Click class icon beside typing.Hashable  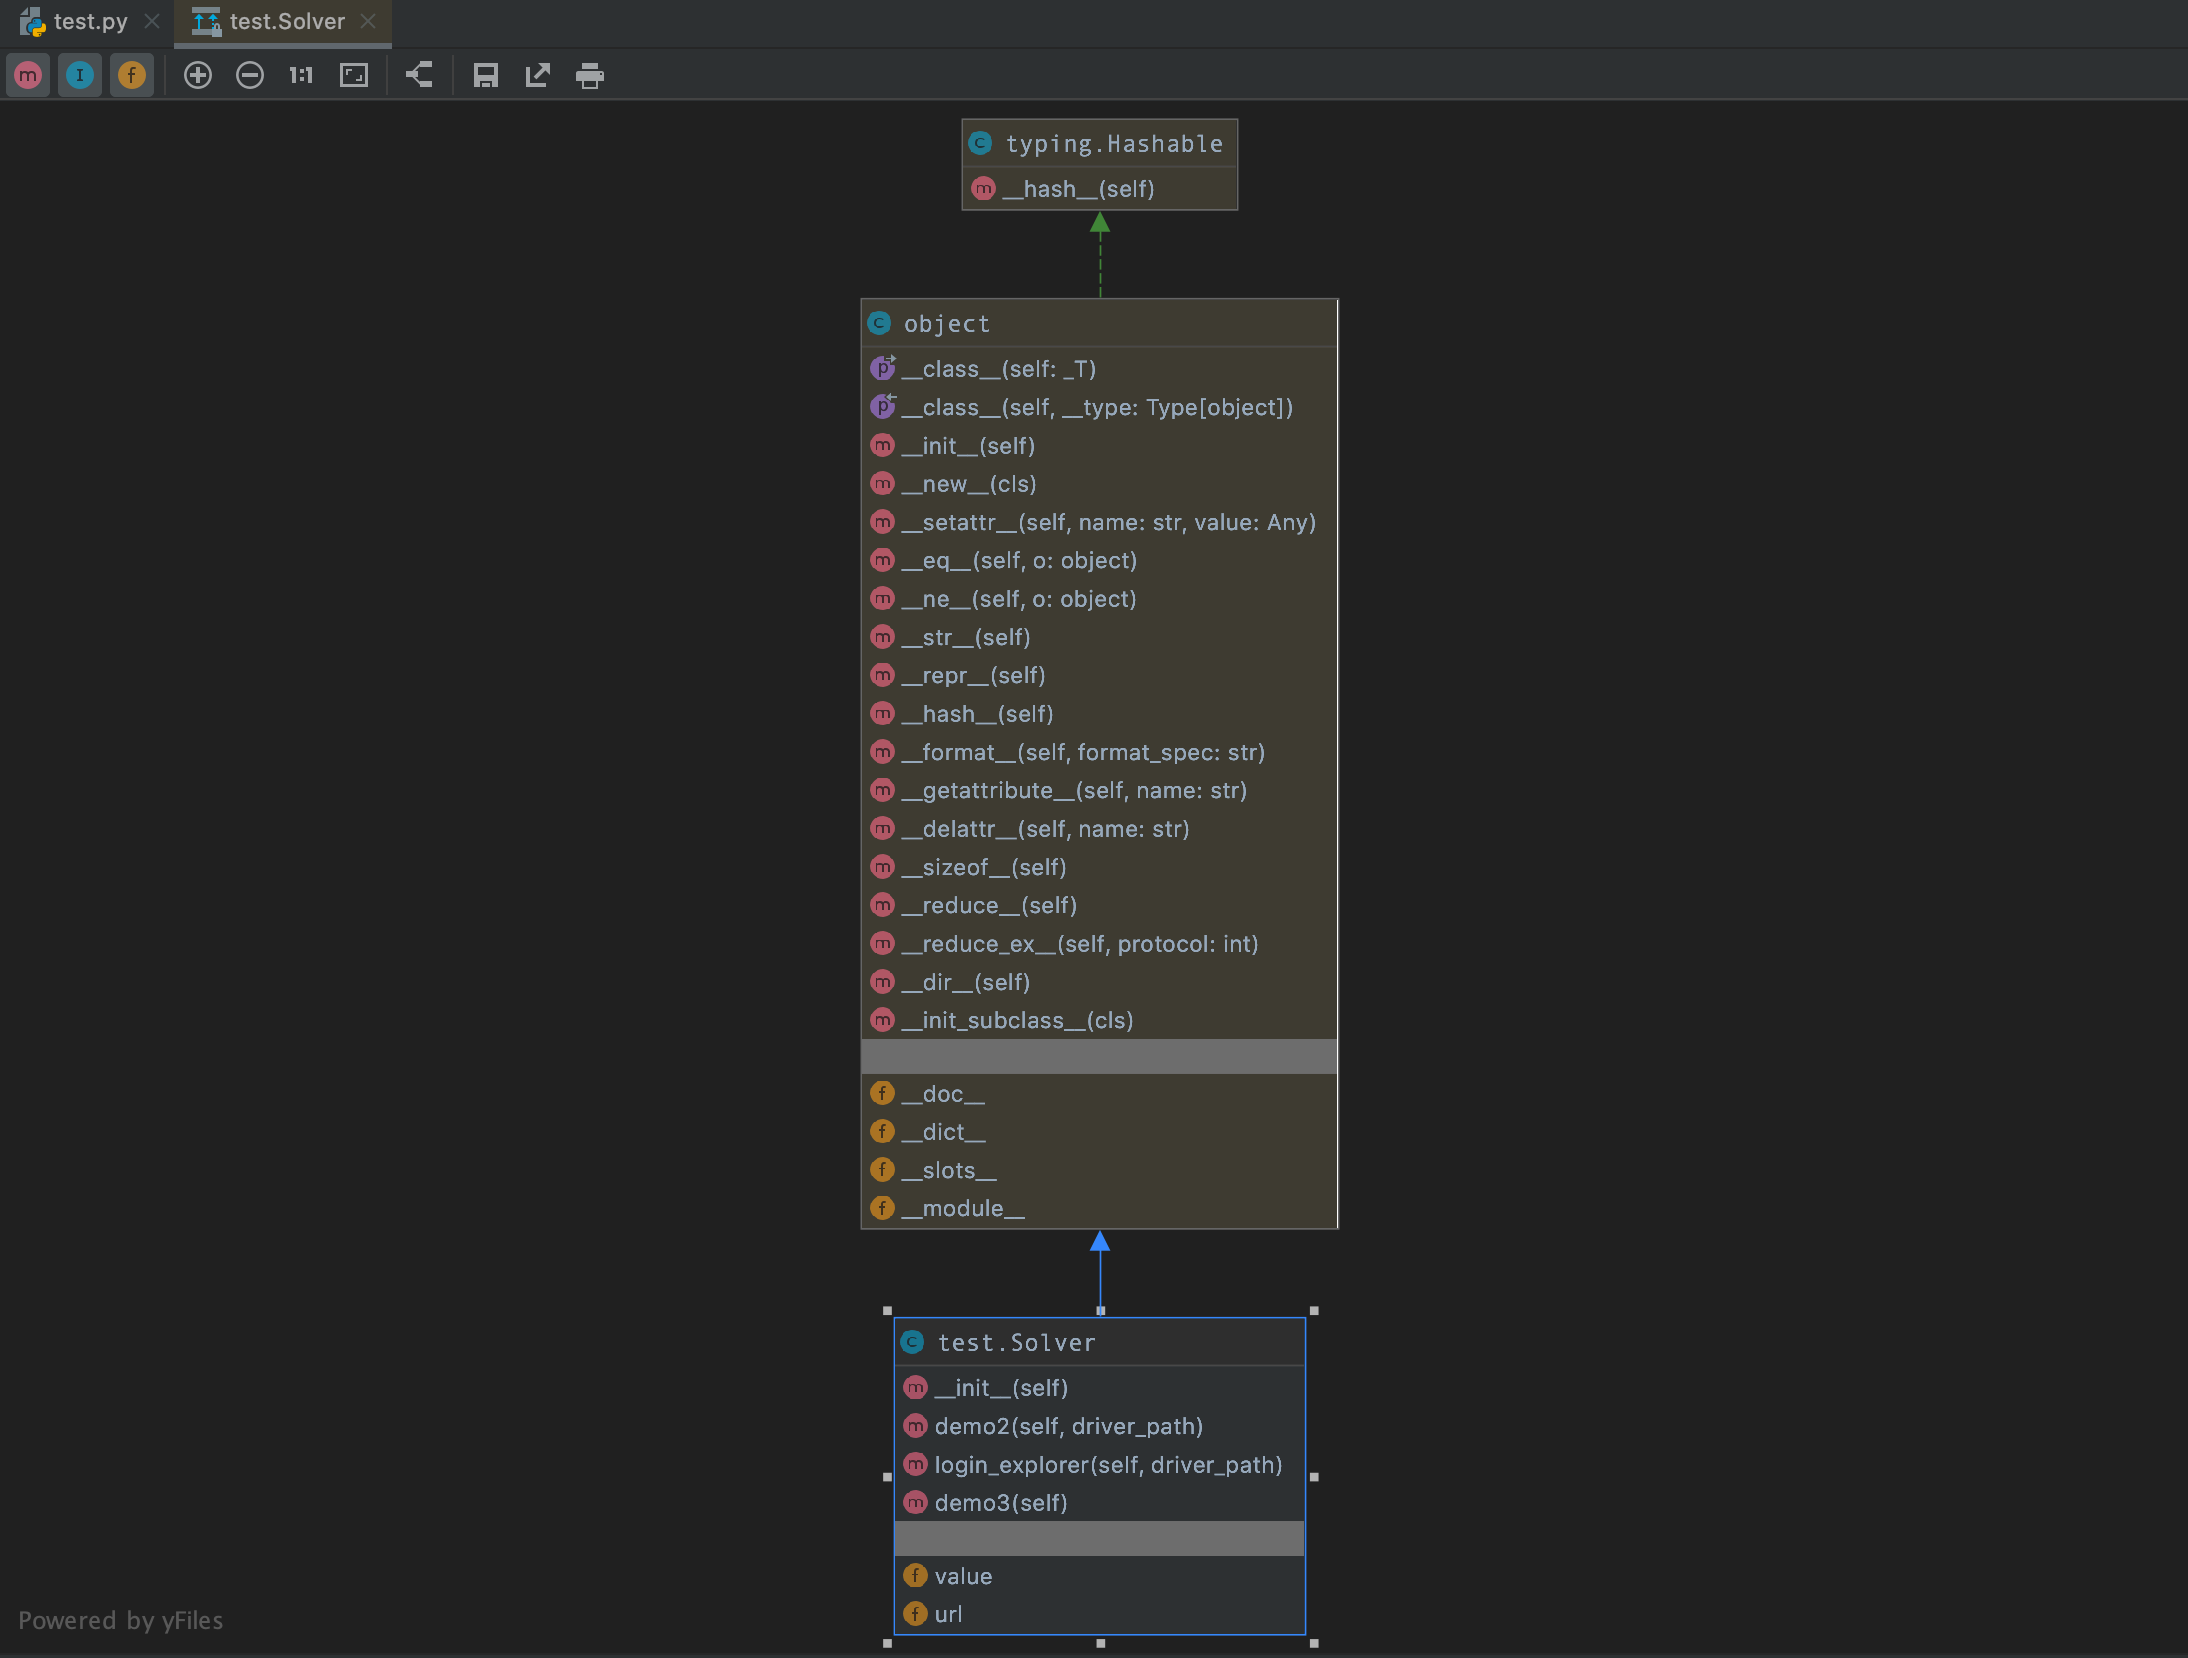click(x=980, y=143)
